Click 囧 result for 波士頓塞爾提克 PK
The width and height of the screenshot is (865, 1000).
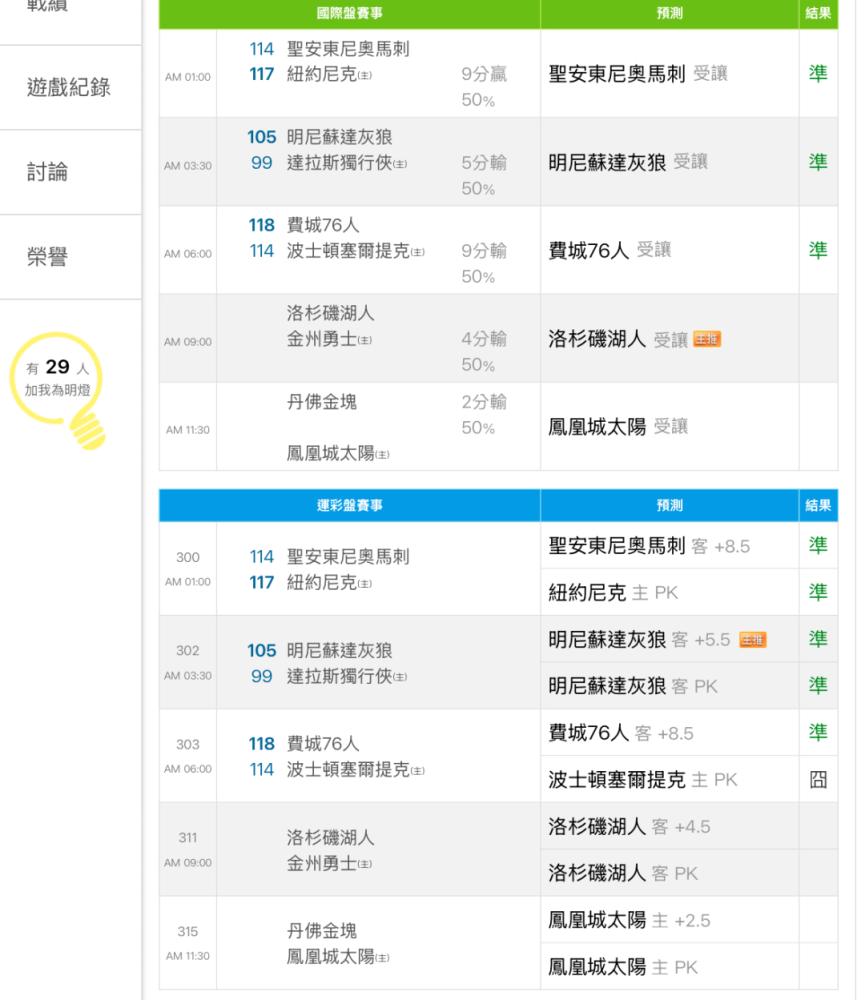click(x=818, y=779)
